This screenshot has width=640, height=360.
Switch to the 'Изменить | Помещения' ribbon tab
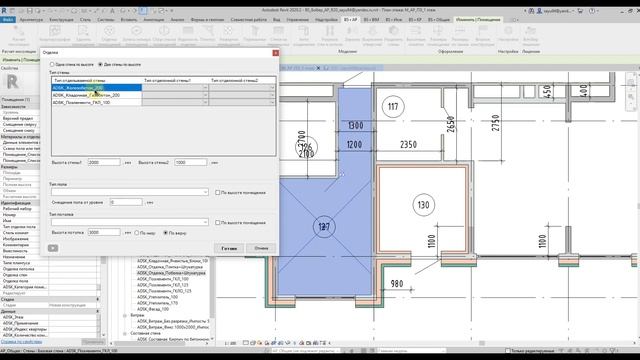478,20
